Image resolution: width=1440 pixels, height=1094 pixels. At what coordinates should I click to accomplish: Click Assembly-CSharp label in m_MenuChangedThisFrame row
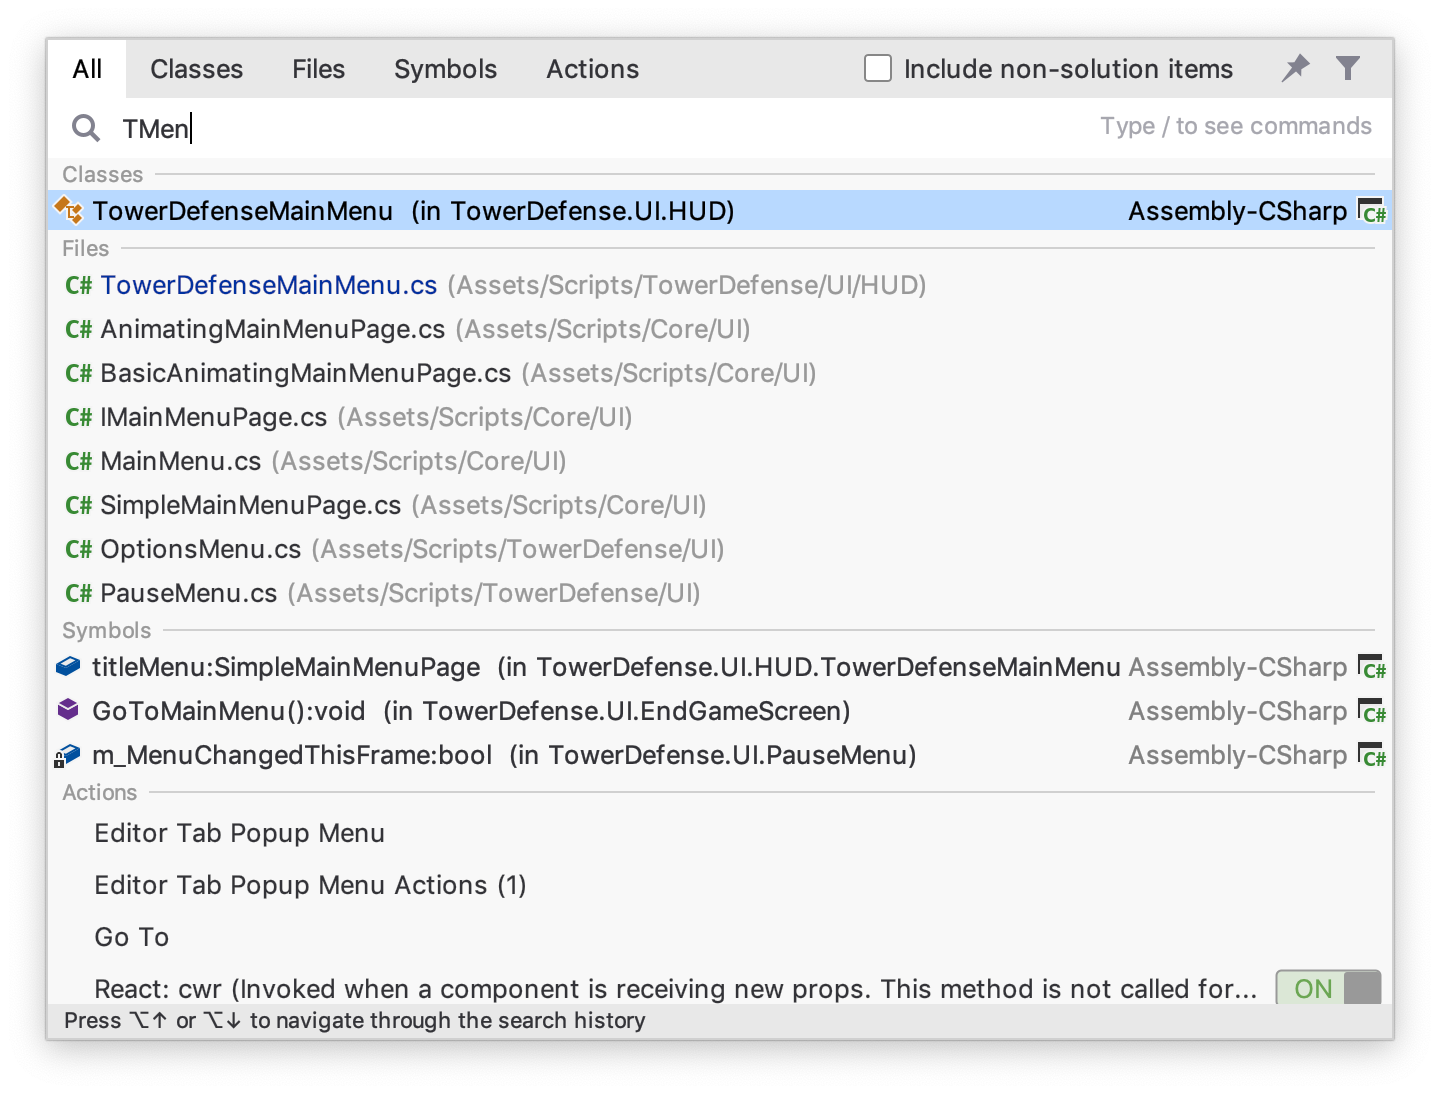[x=1238, y=755]
